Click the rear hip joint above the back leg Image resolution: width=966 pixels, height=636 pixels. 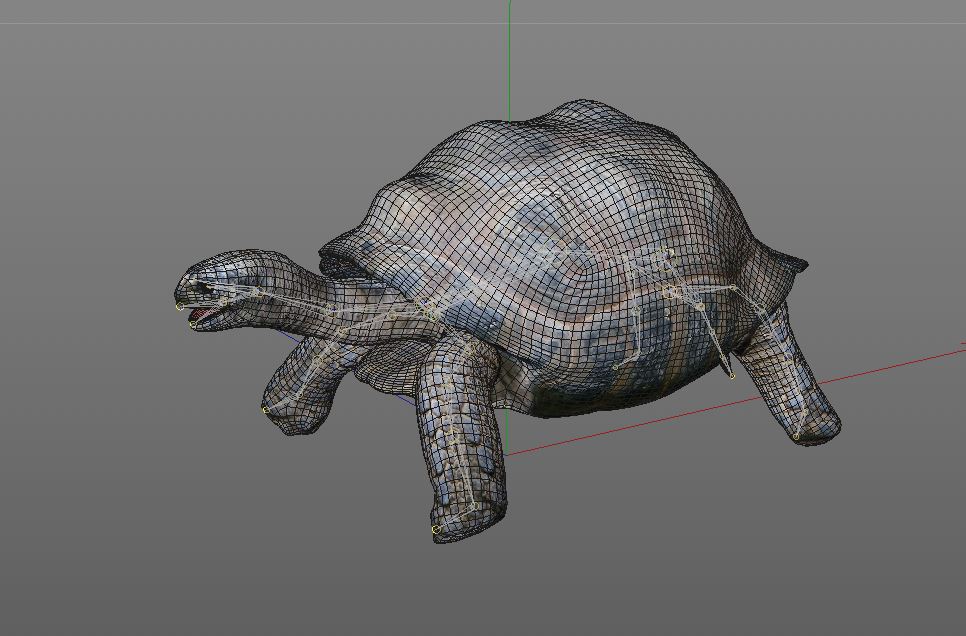(733, 288)
